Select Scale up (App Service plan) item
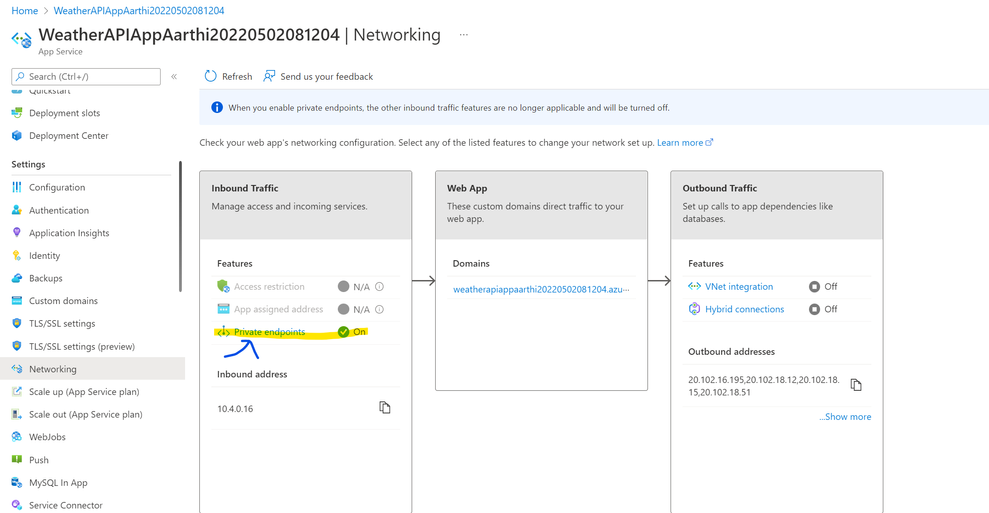 [84, 392]
